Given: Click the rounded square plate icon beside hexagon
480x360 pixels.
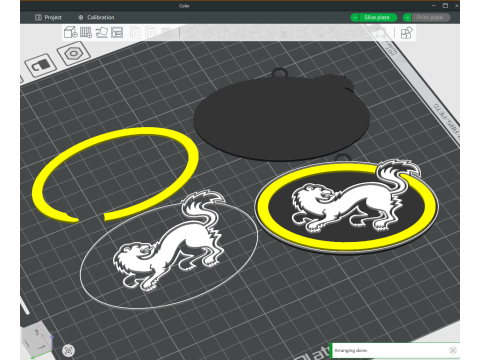Looking at the screenshot, I should [x=41, y=65].
